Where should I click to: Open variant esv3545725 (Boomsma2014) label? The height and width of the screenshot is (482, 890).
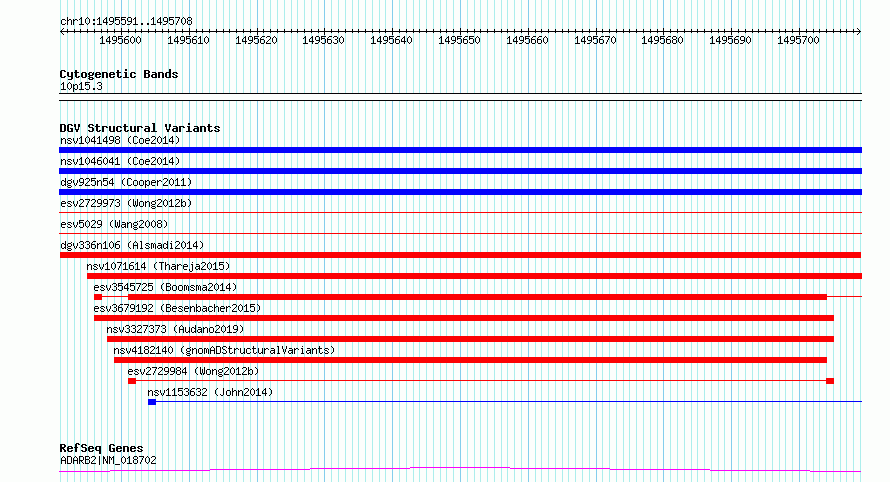[165, 287]
